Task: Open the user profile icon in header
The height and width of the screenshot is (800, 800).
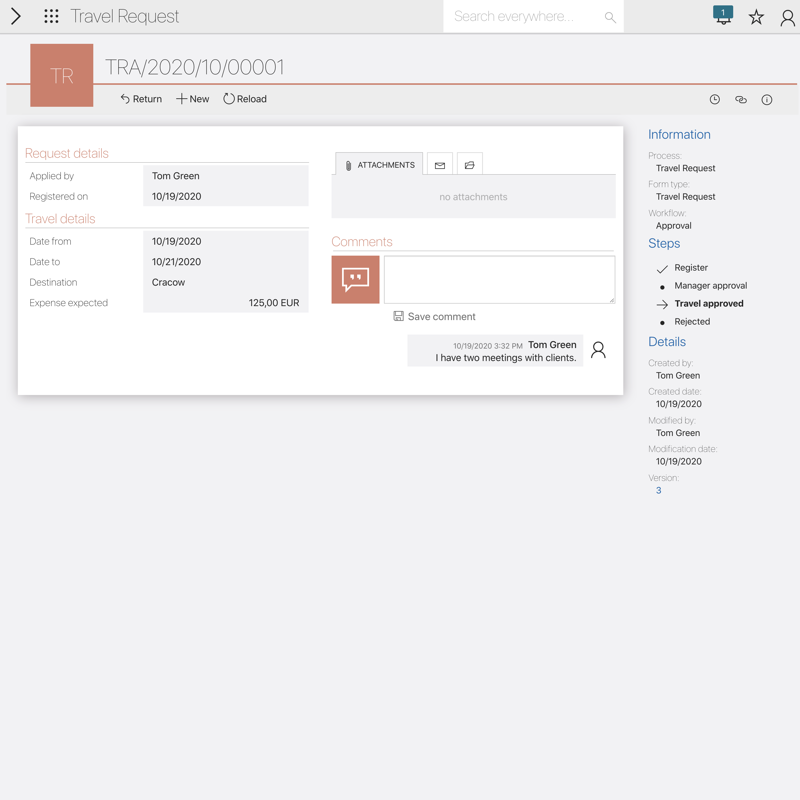Action: click(787, 17)
